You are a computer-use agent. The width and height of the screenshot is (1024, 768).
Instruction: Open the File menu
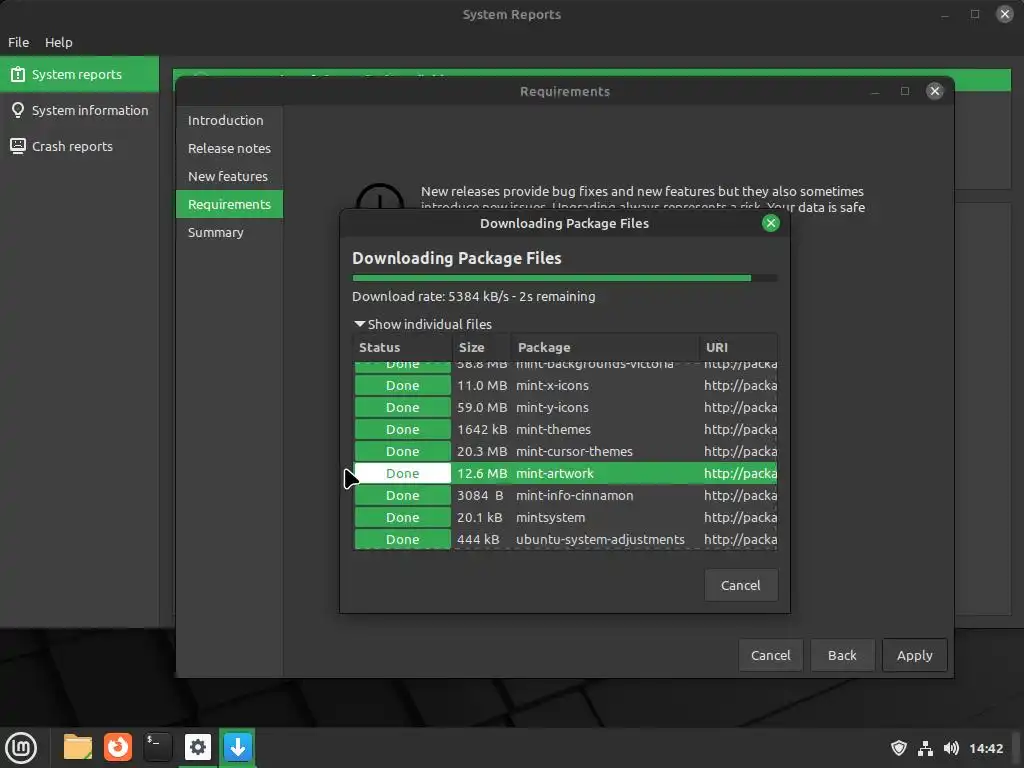click(18, 42)
